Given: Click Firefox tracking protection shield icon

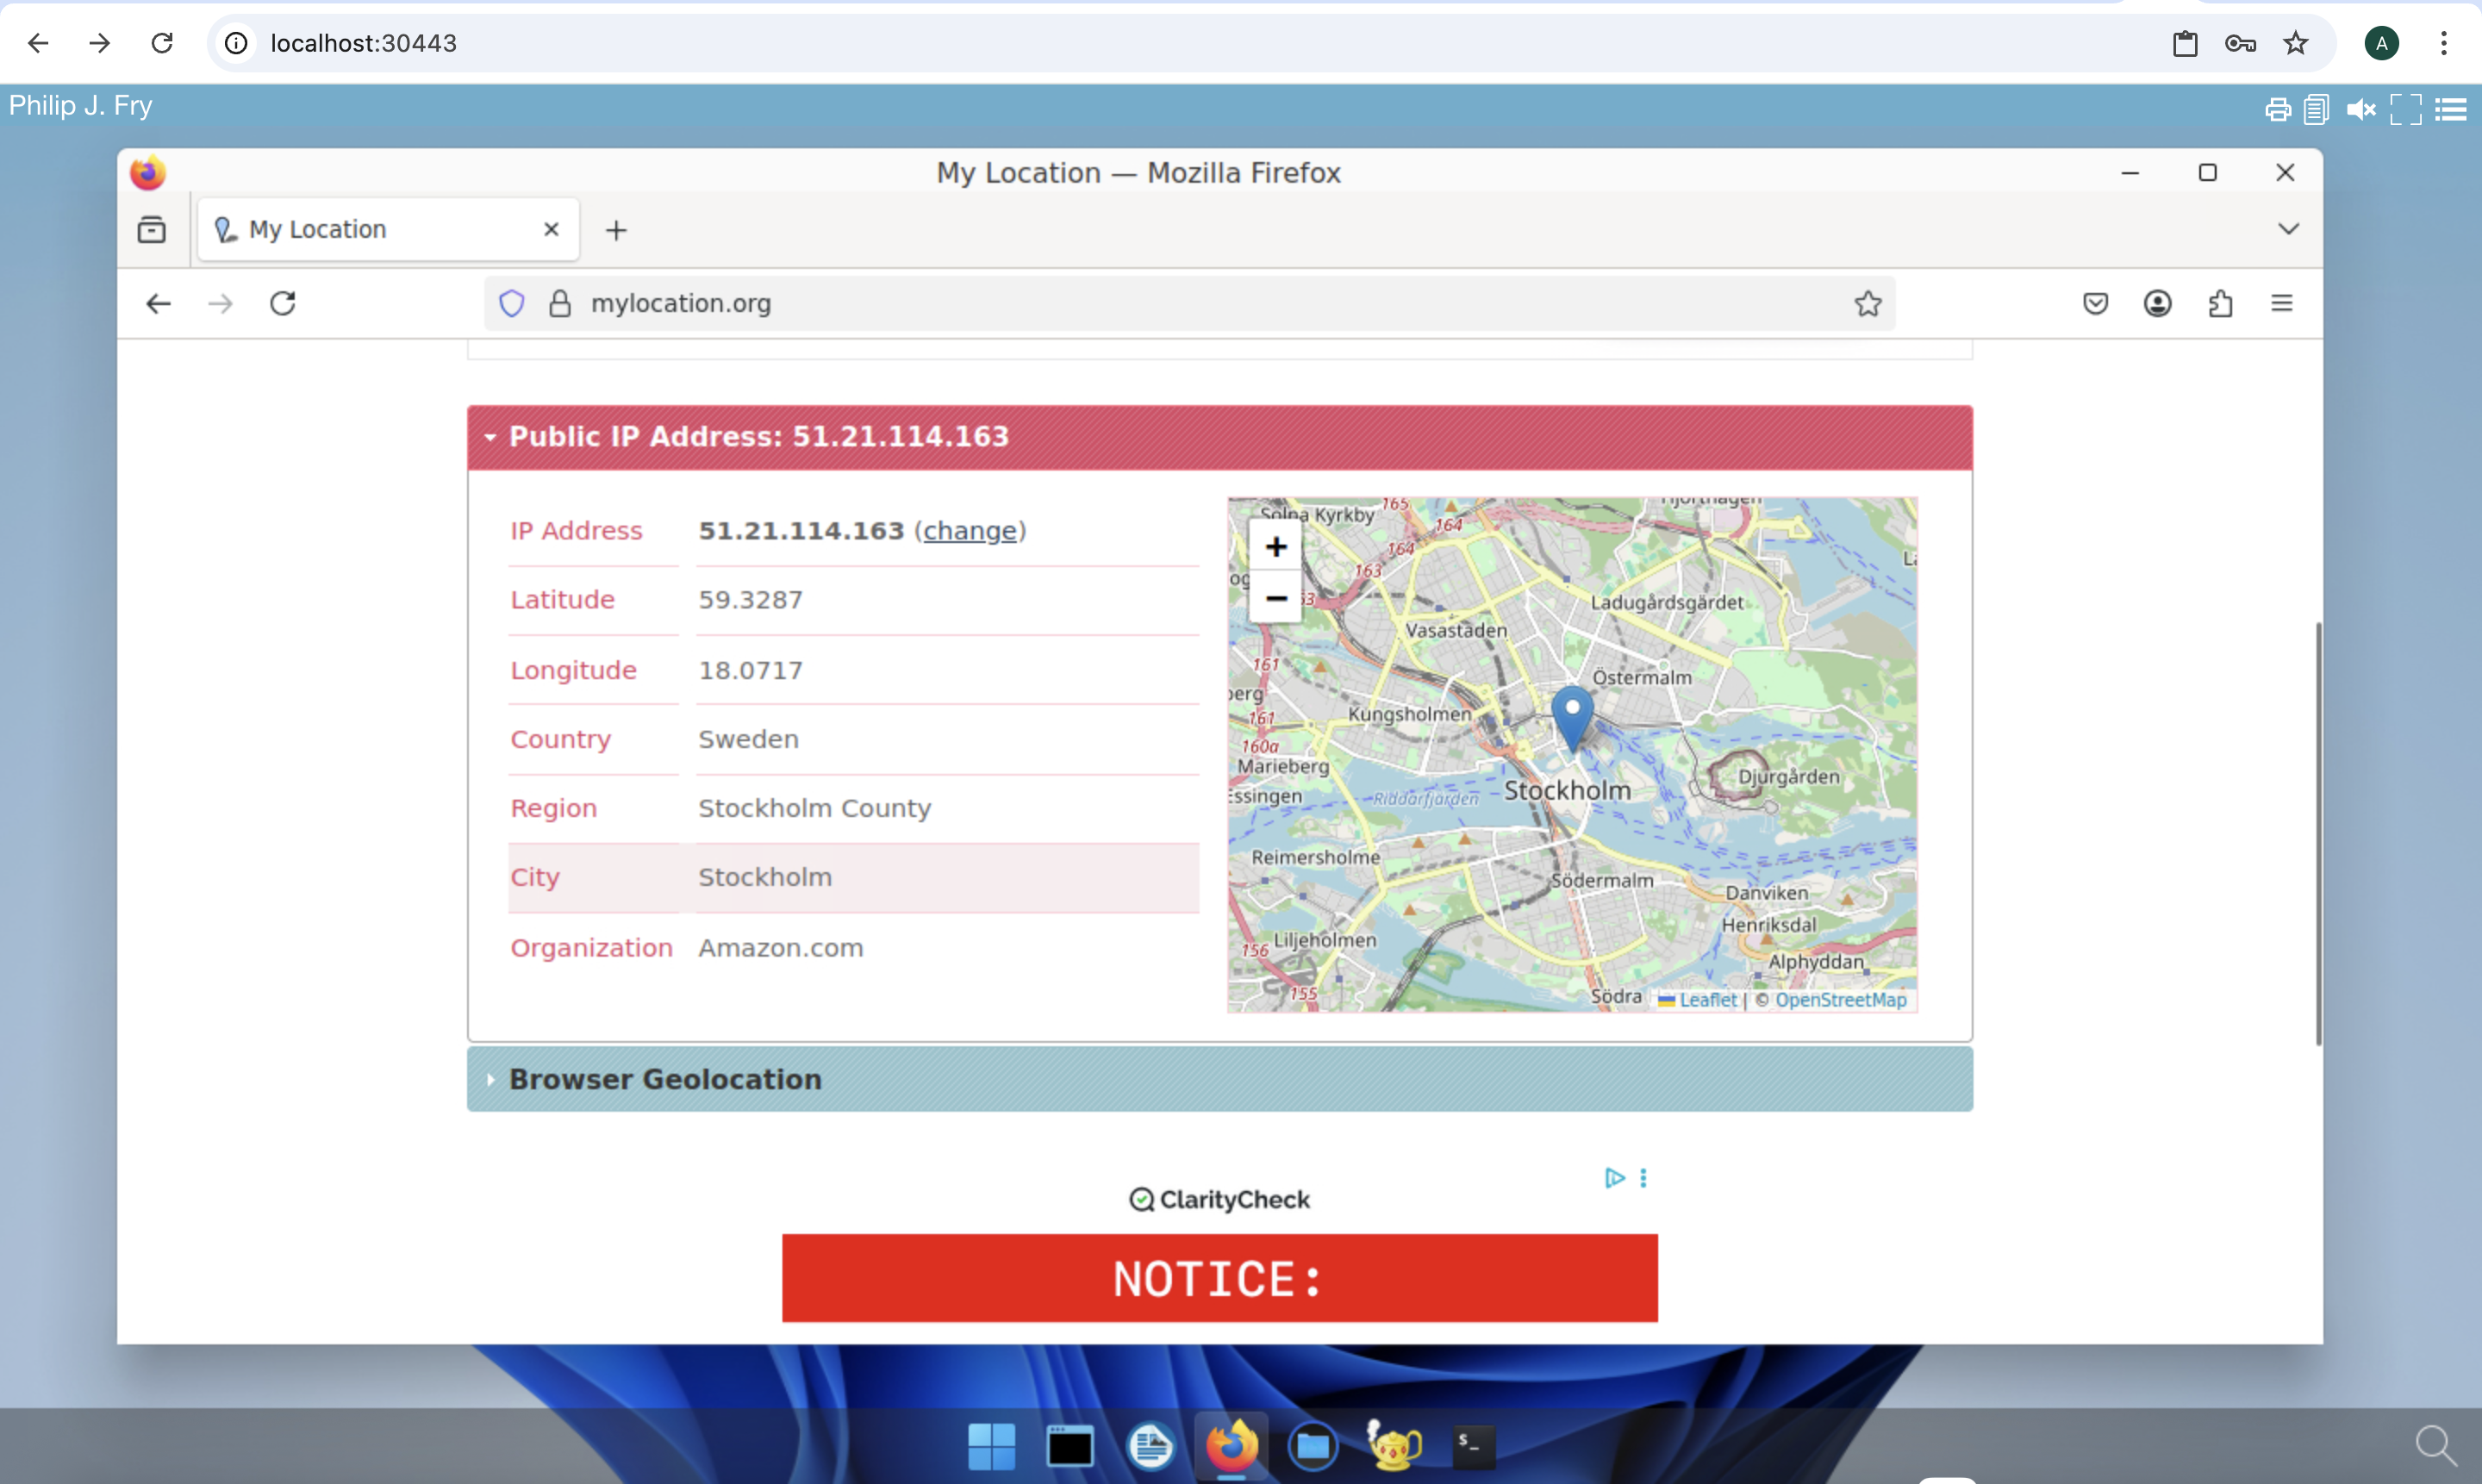Looking at the screenshot, I should click(512, 303).
